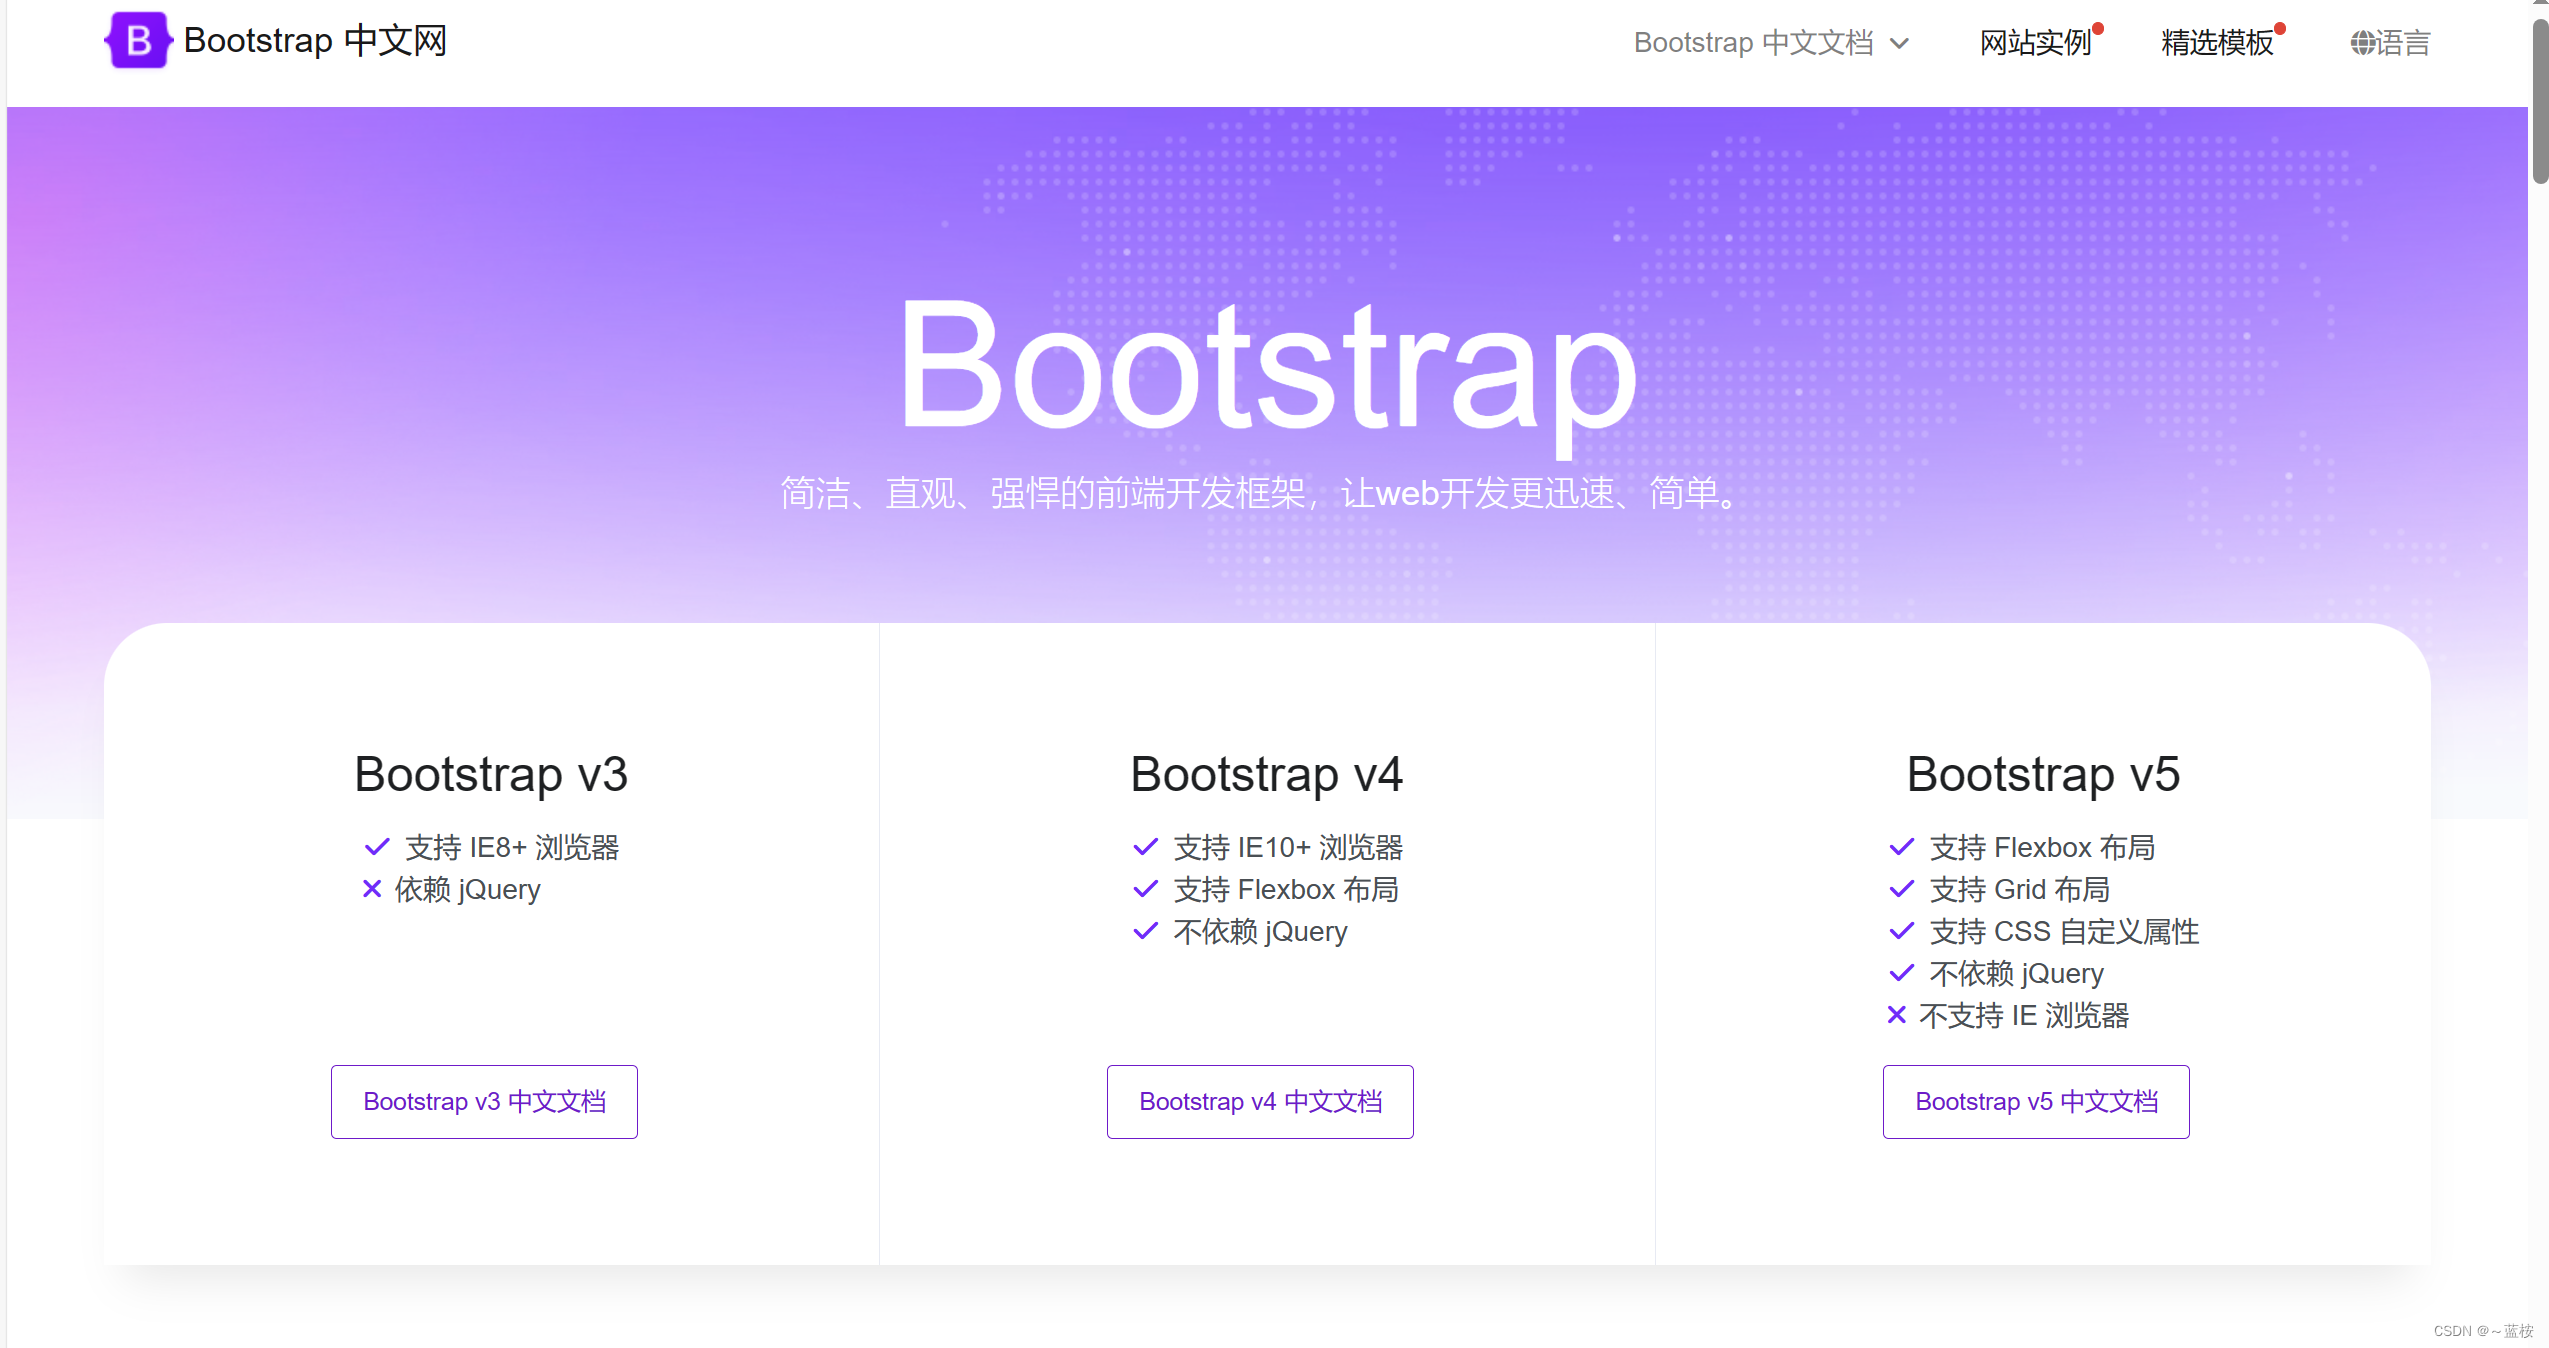Image resolution: width=2549 pixels, height=1348 pixels.
Task: Open the Bootstrap v4 中文文档 button
Action: point(1260,1101)
